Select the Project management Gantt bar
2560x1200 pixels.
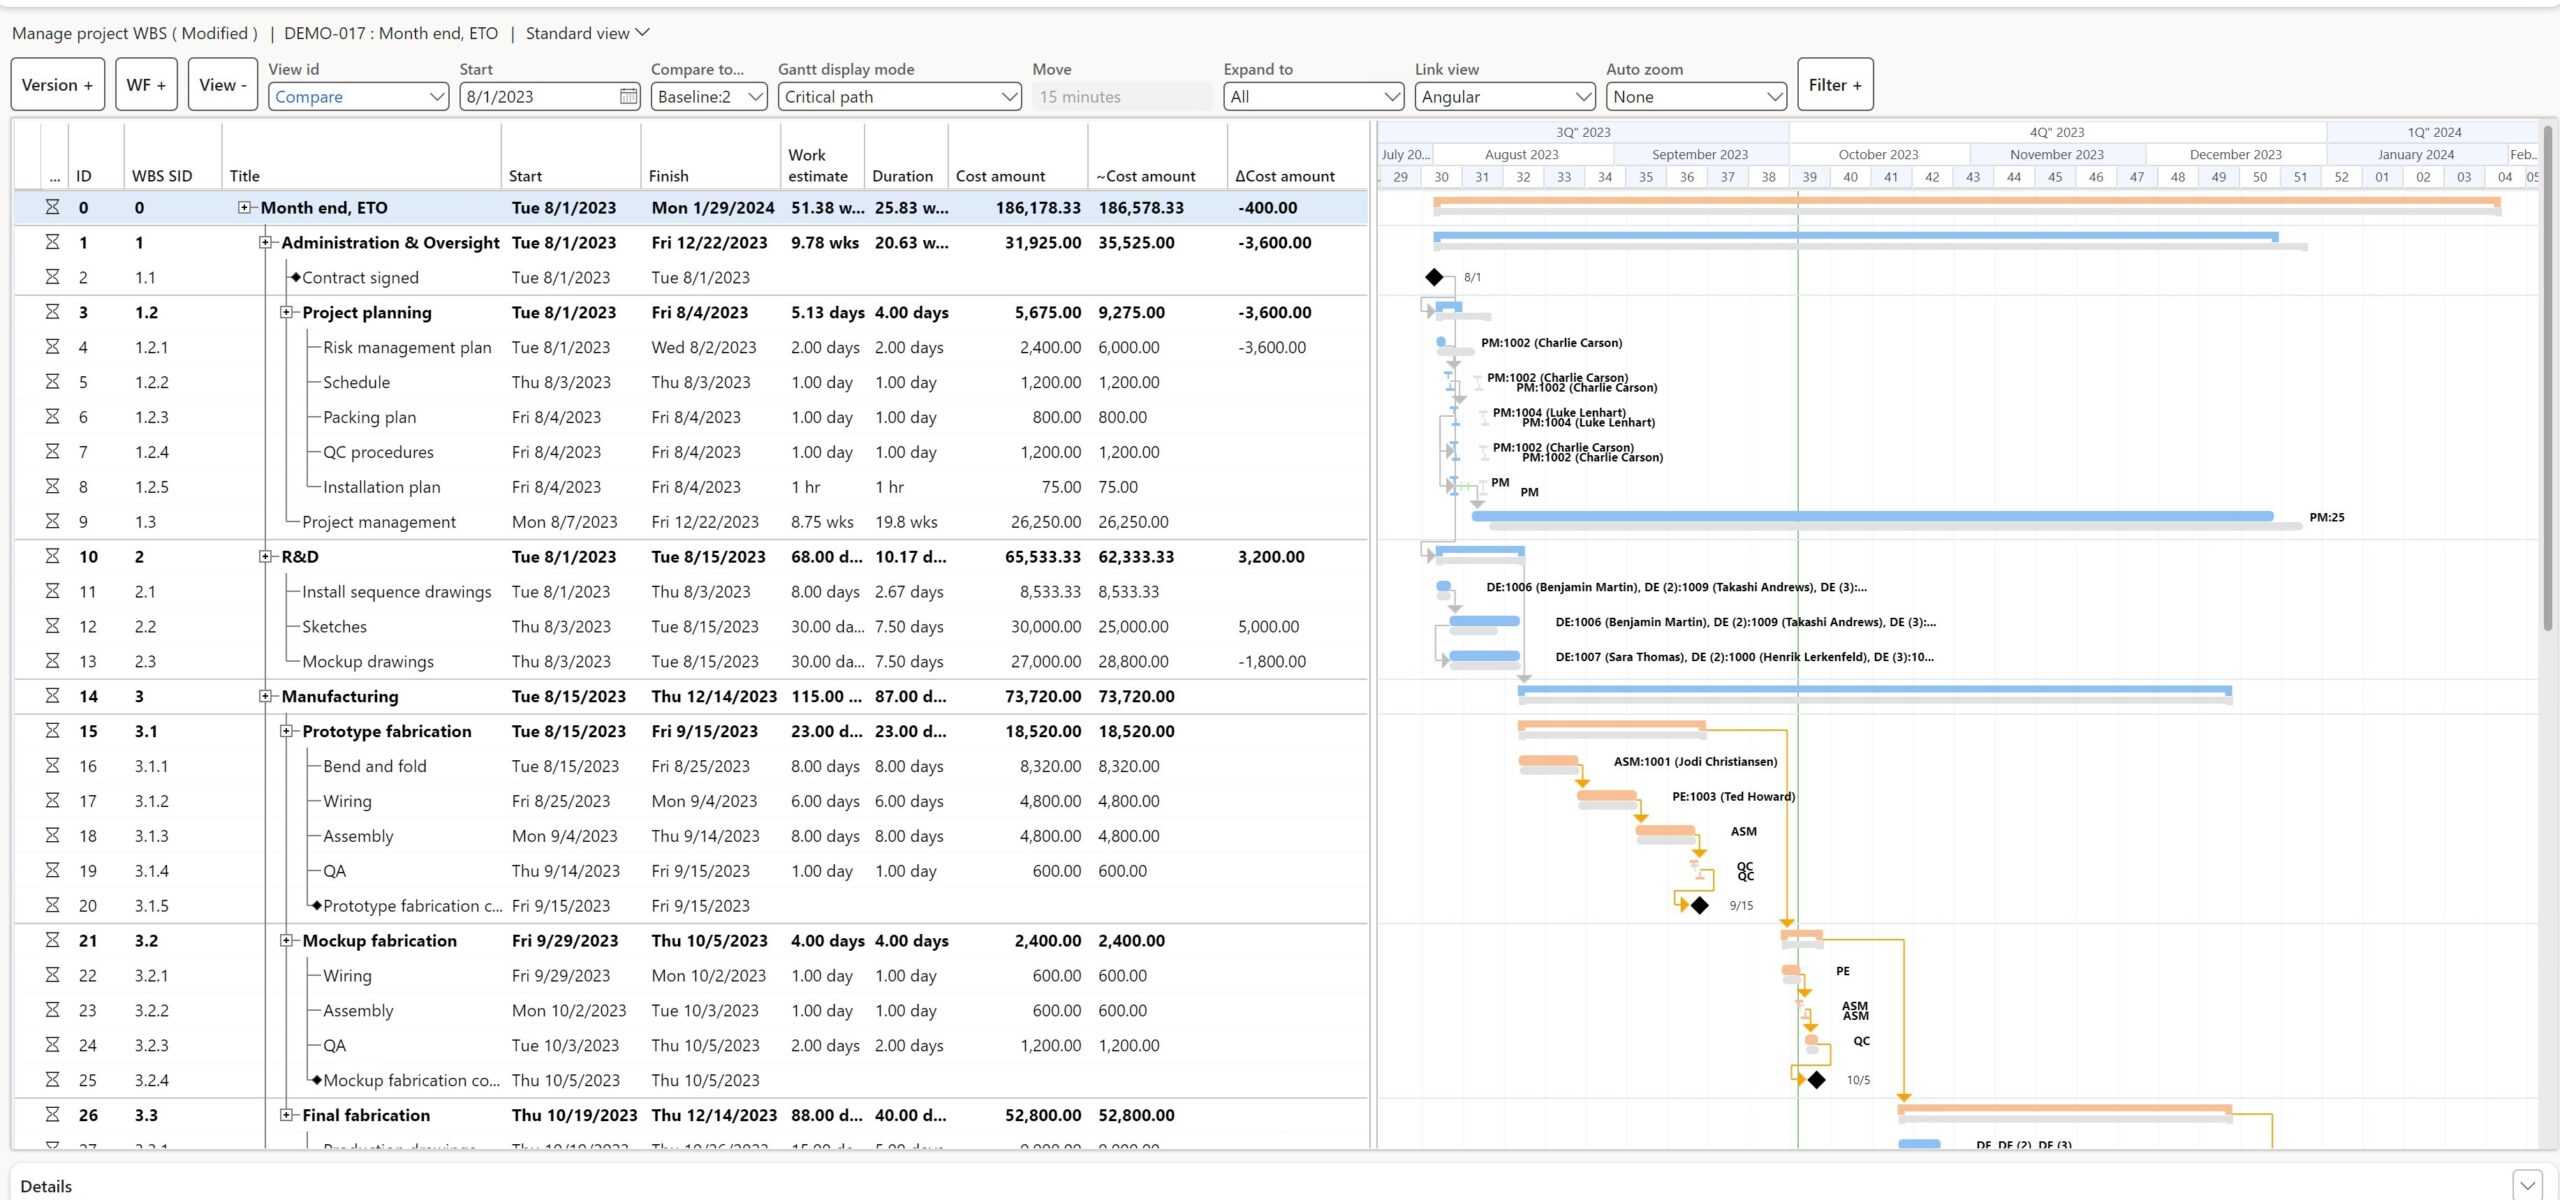coord(1872,516)
